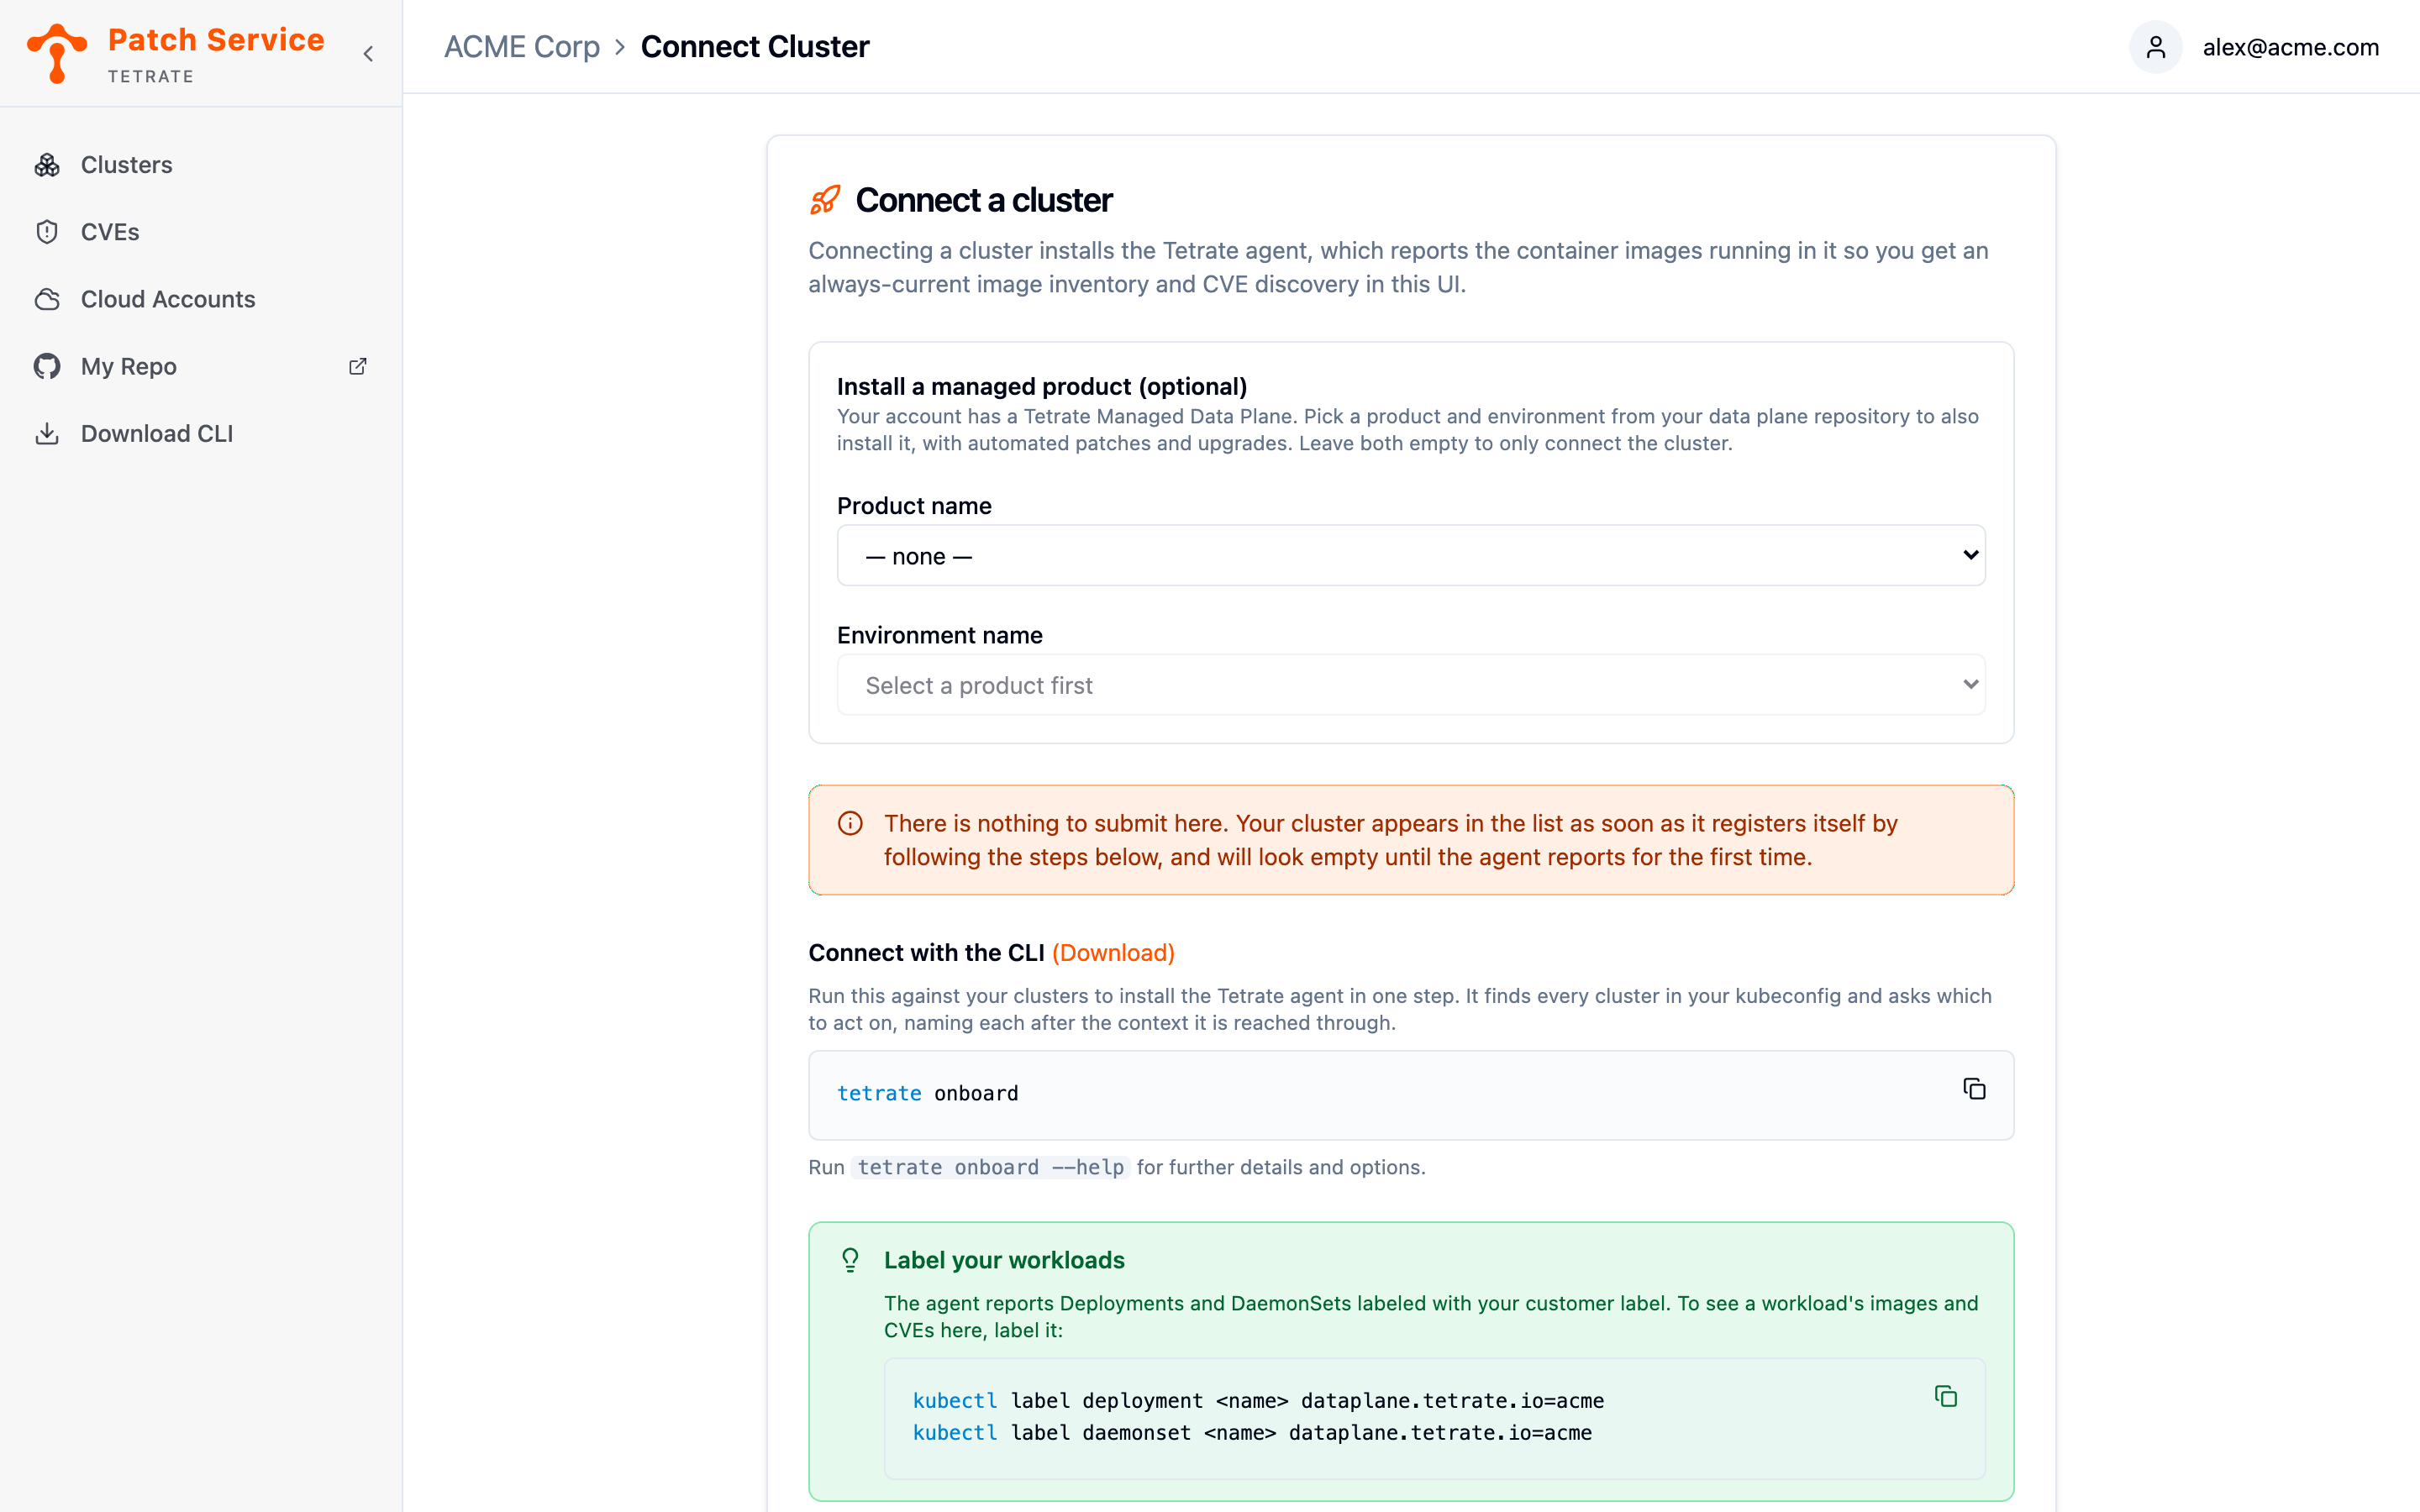Click the TETRATE subtitle under the logo
This screenshot has width=2420, height=1512.
[x=150, y=76]
